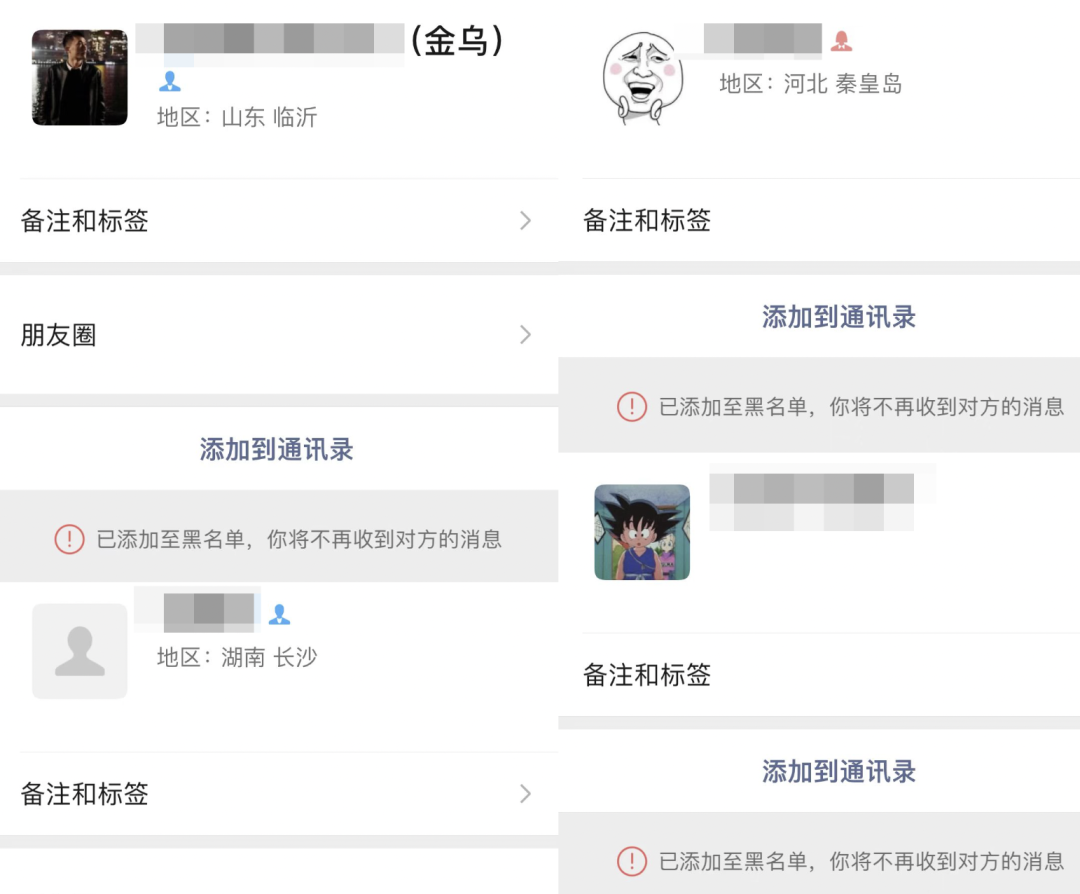Expand 备注和标签 chevron for the Linyi contact

click(x=526, y=220)
